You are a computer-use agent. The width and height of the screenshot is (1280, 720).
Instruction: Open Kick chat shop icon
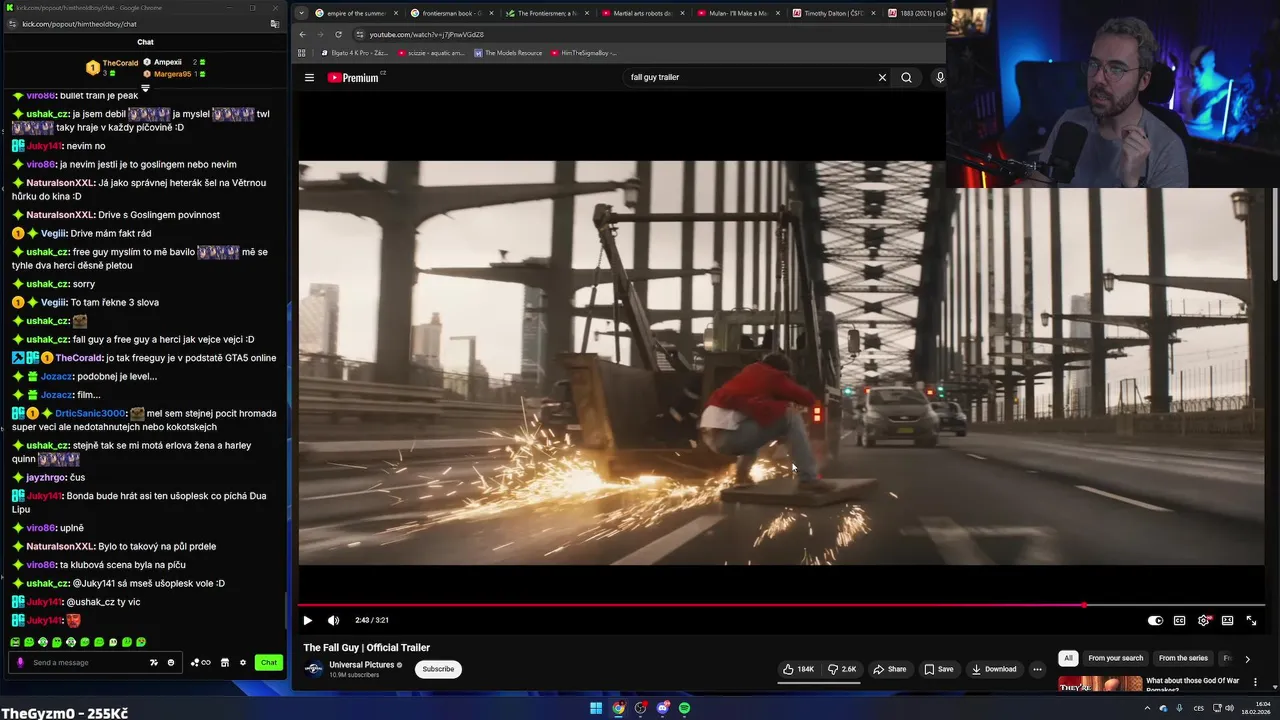coord(225,662)
